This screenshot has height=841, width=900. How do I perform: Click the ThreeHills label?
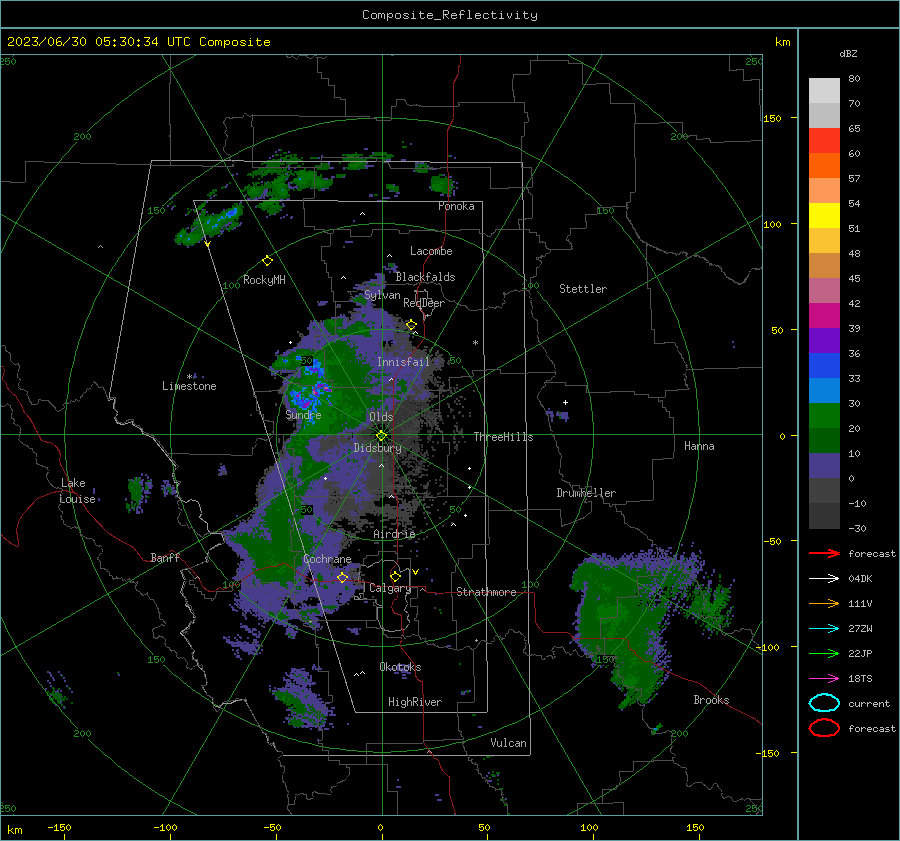tap(503, 437)
